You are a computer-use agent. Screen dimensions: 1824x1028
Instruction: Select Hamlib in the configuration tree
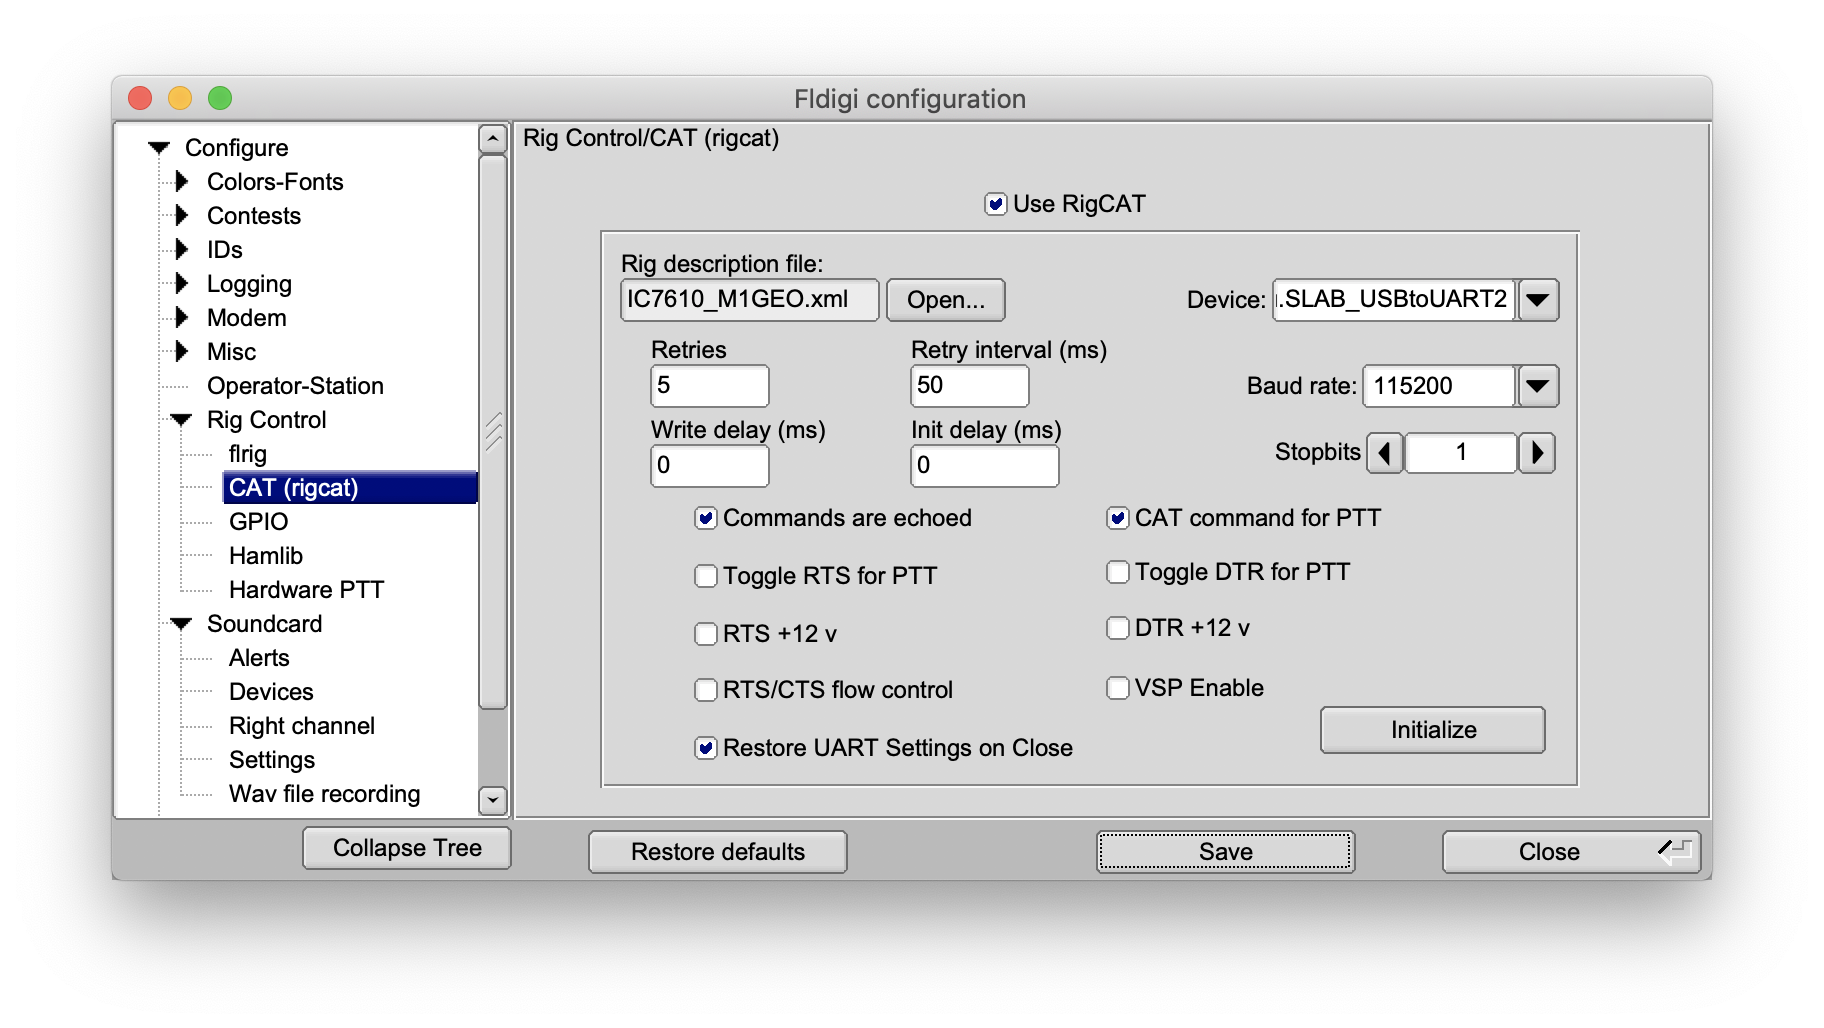[x=265, y=556]
